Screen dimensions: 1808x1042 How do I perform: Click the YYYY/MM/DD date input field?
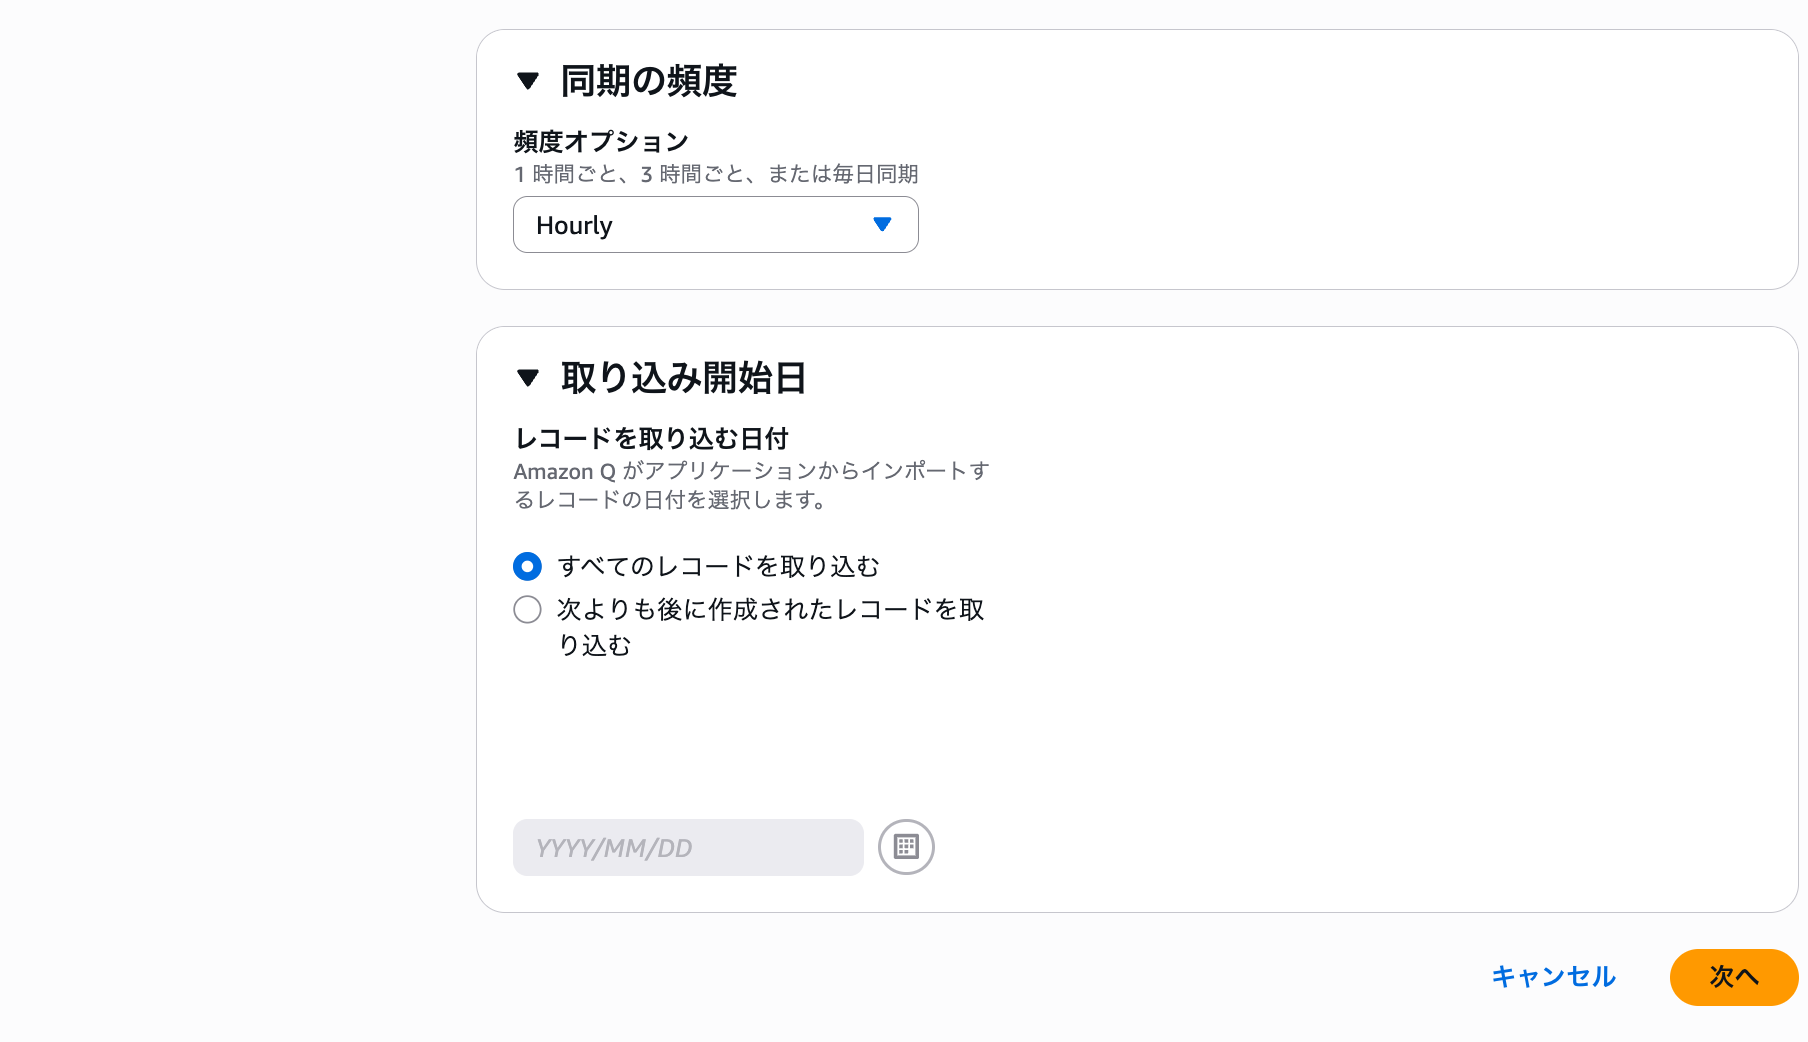687,847
